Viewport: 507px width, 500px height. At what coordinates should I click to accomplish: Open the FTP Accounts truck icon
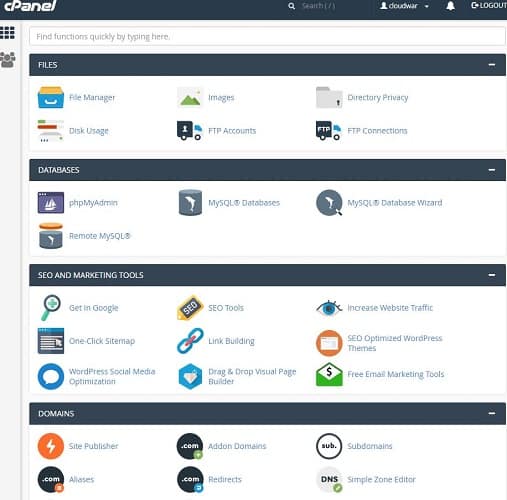tap(189, 131)
